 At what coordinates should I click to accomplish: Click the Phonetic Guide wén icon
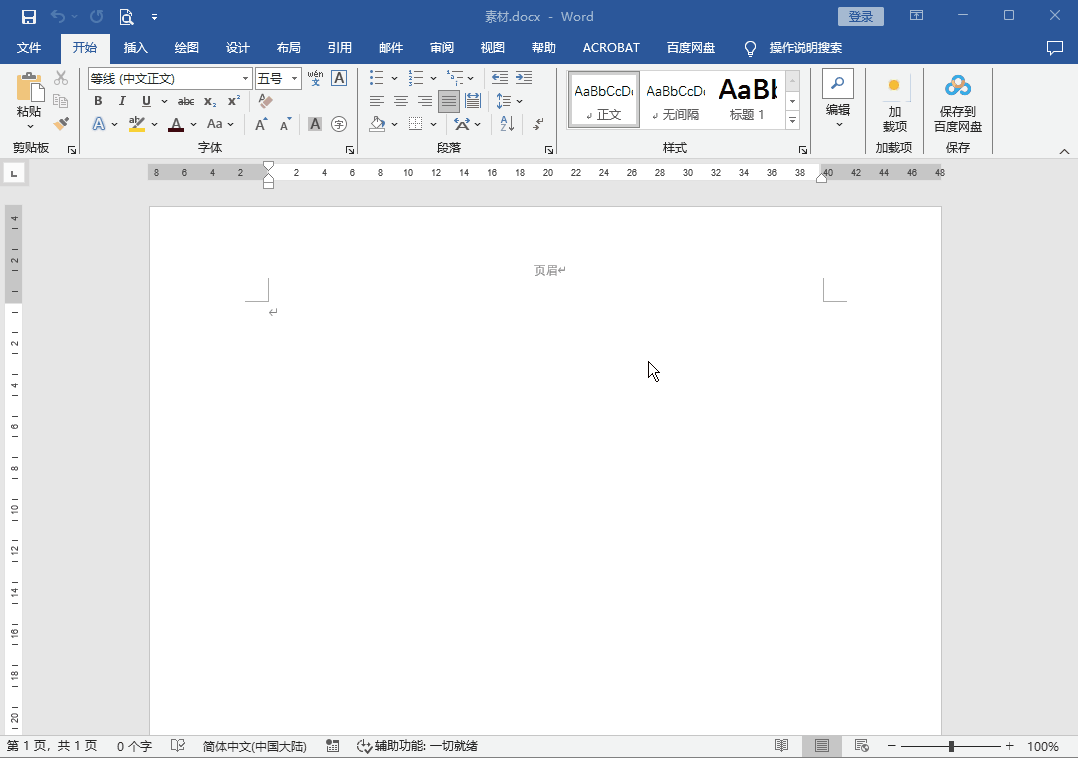[315, 78]
